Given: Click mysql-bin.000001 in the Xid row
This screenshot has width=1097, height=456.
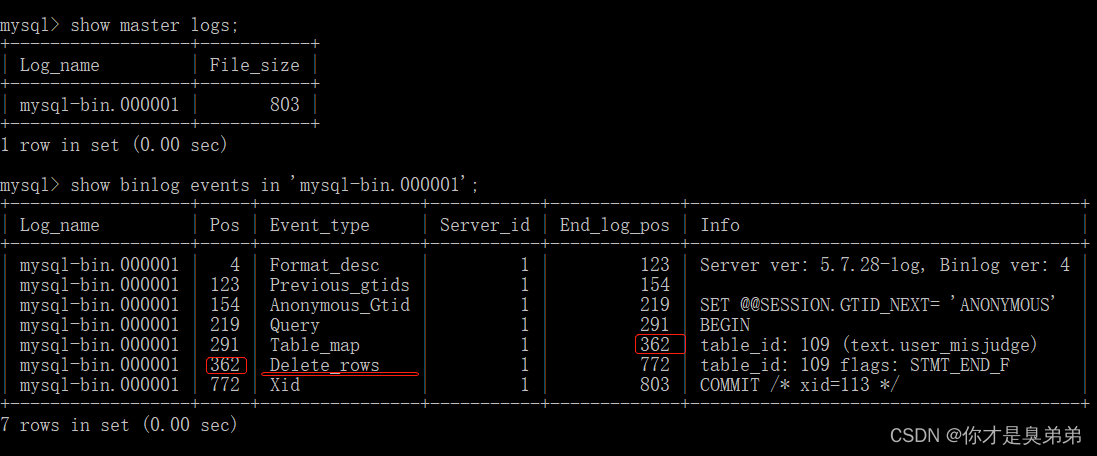Looking at the screenshot, I should click(99, 385).
